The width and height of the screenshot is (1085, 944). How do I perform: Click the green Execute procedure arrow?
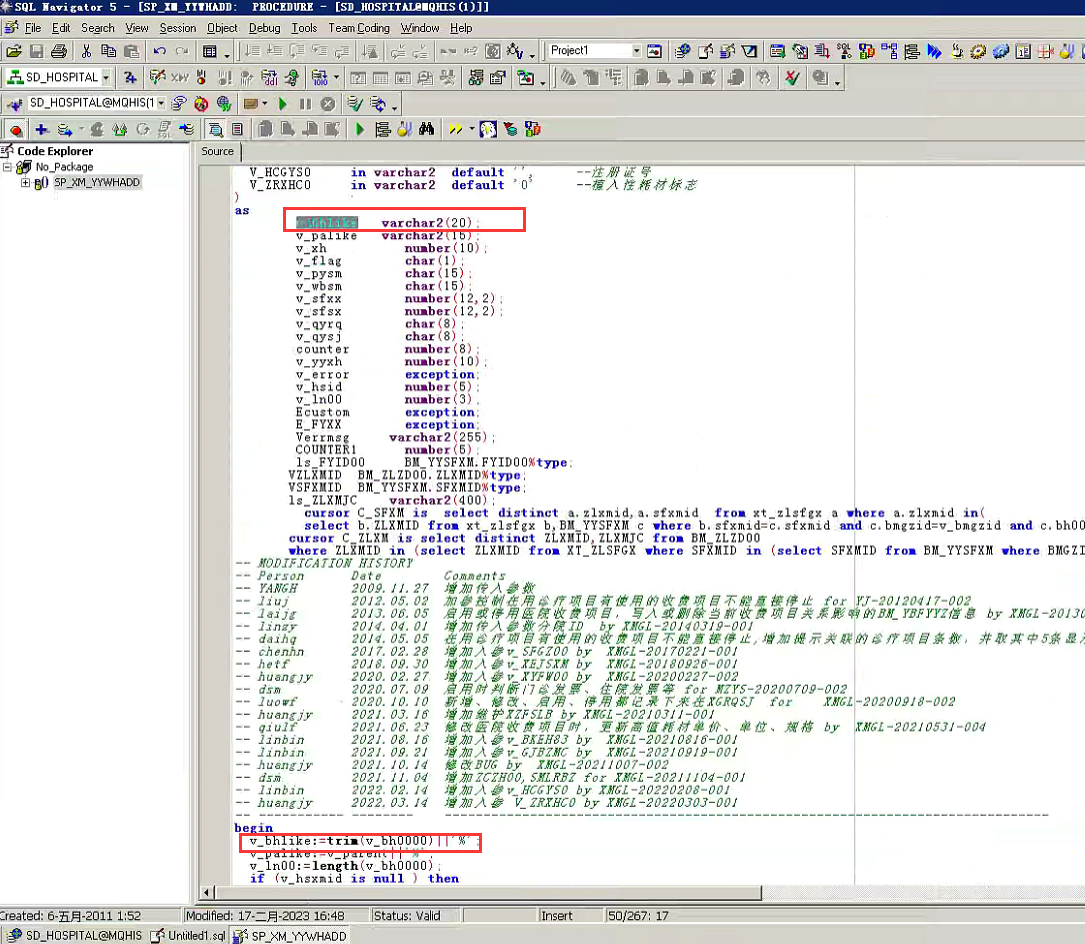click(360, 129)
